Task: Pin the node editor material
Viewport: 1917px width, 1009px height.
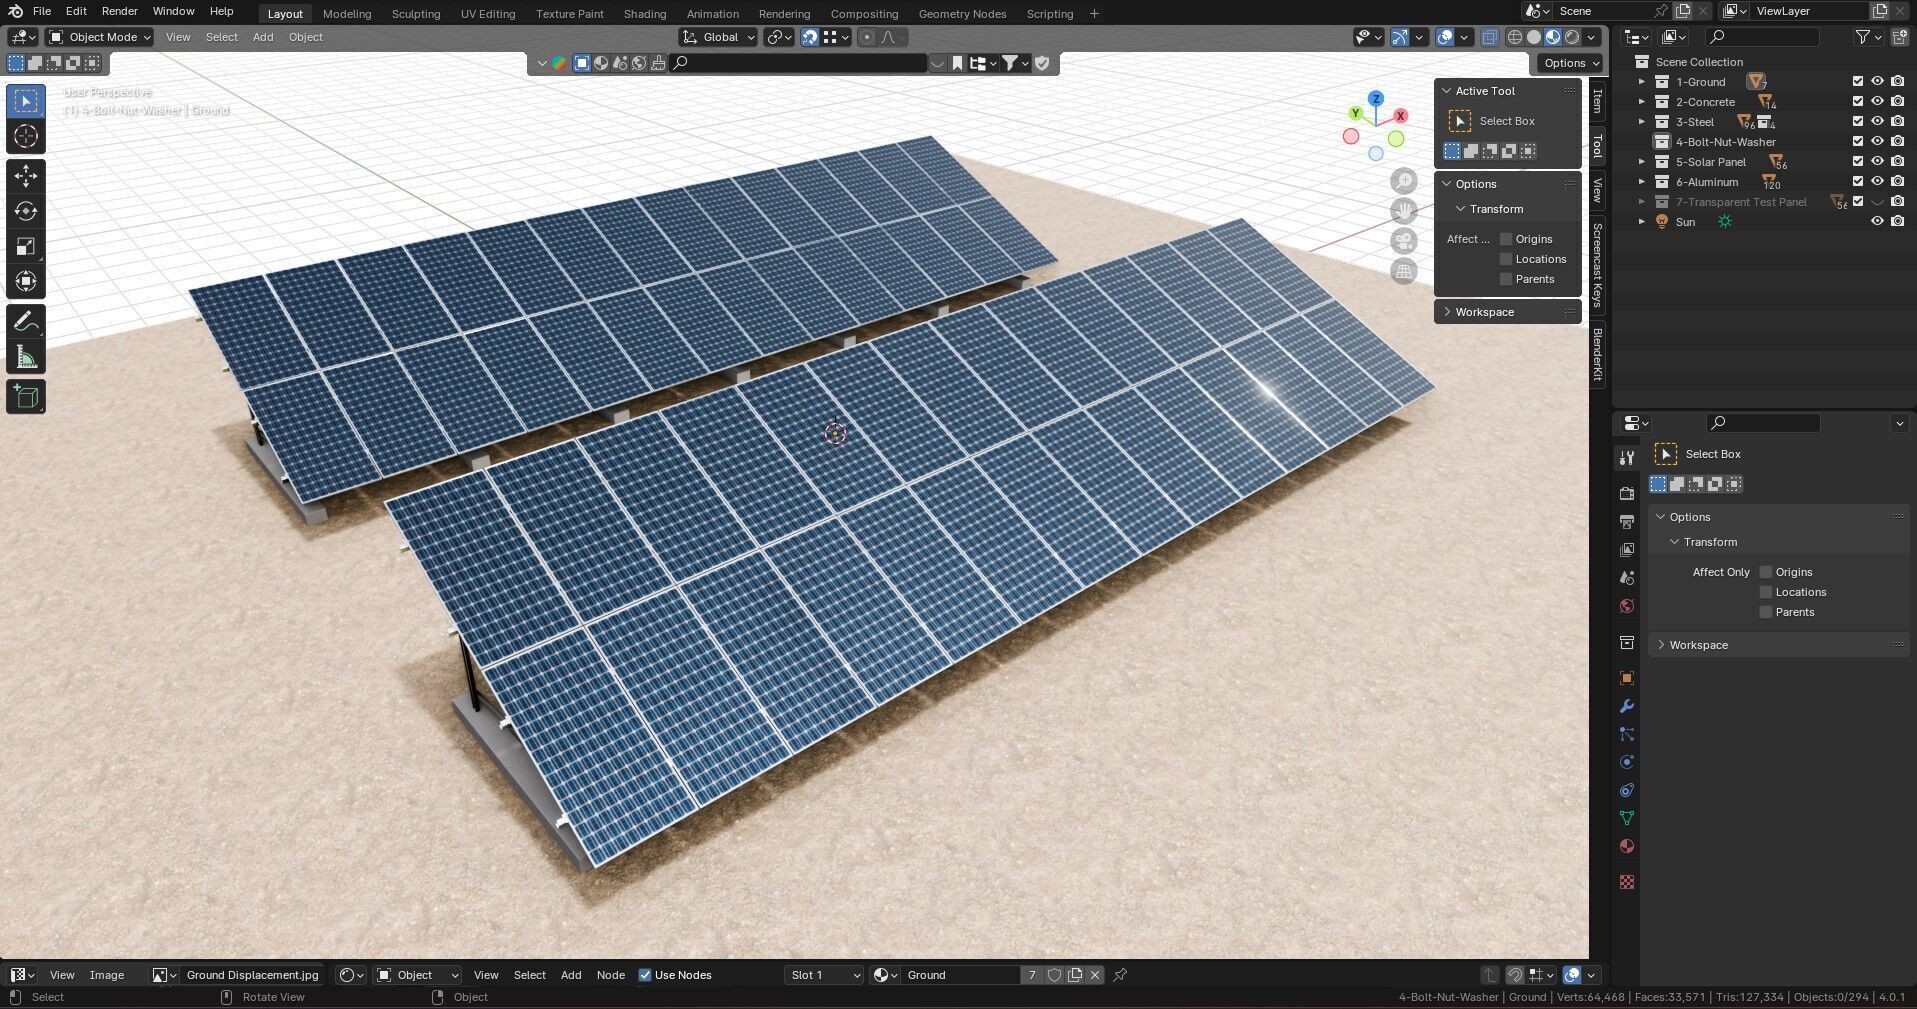Action: coord(1120,975)
